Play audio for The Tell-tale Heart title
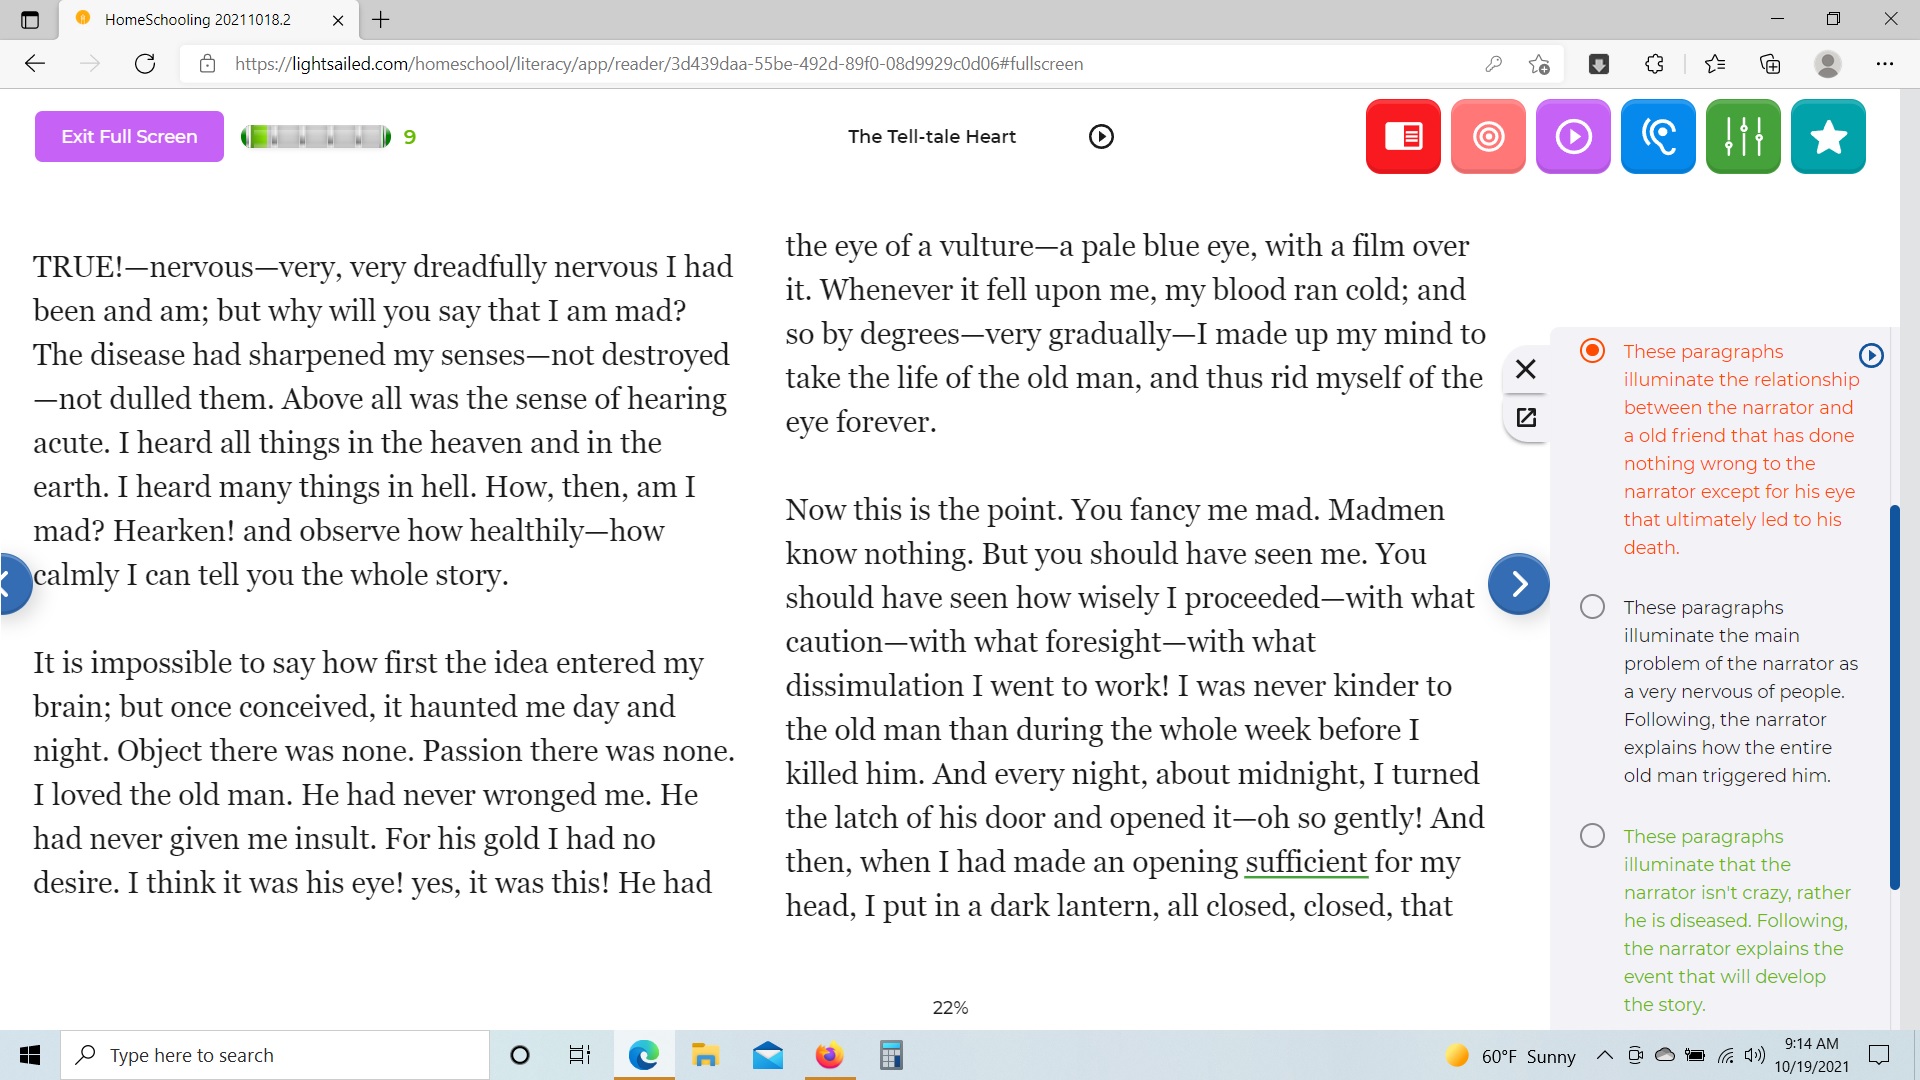Viewport: 1920px width, 1080px height. (1100, 137)
